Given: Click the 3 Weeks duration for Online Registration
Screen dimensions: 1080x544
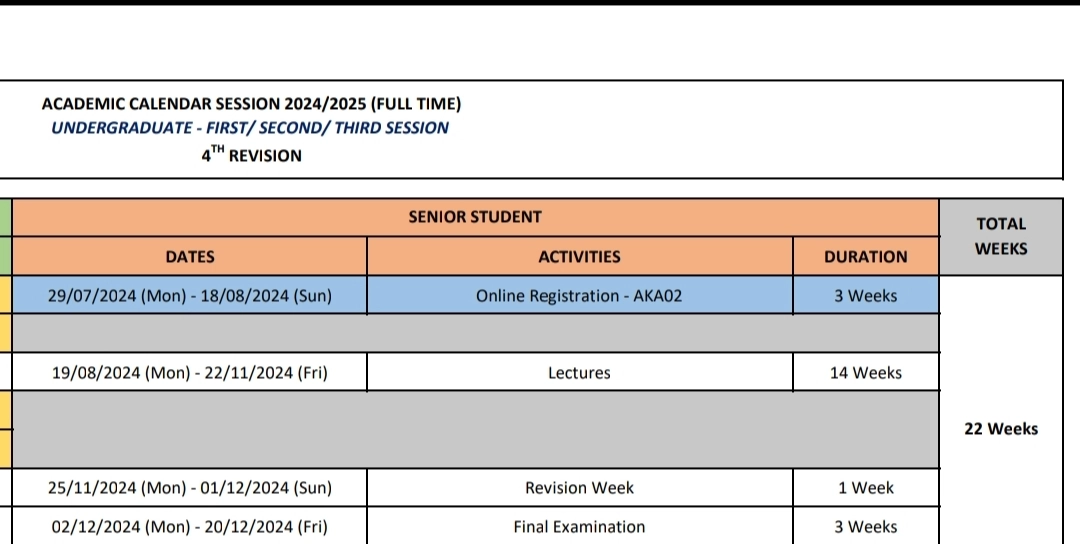Looking at the screenshot, I should coord(866,295).
